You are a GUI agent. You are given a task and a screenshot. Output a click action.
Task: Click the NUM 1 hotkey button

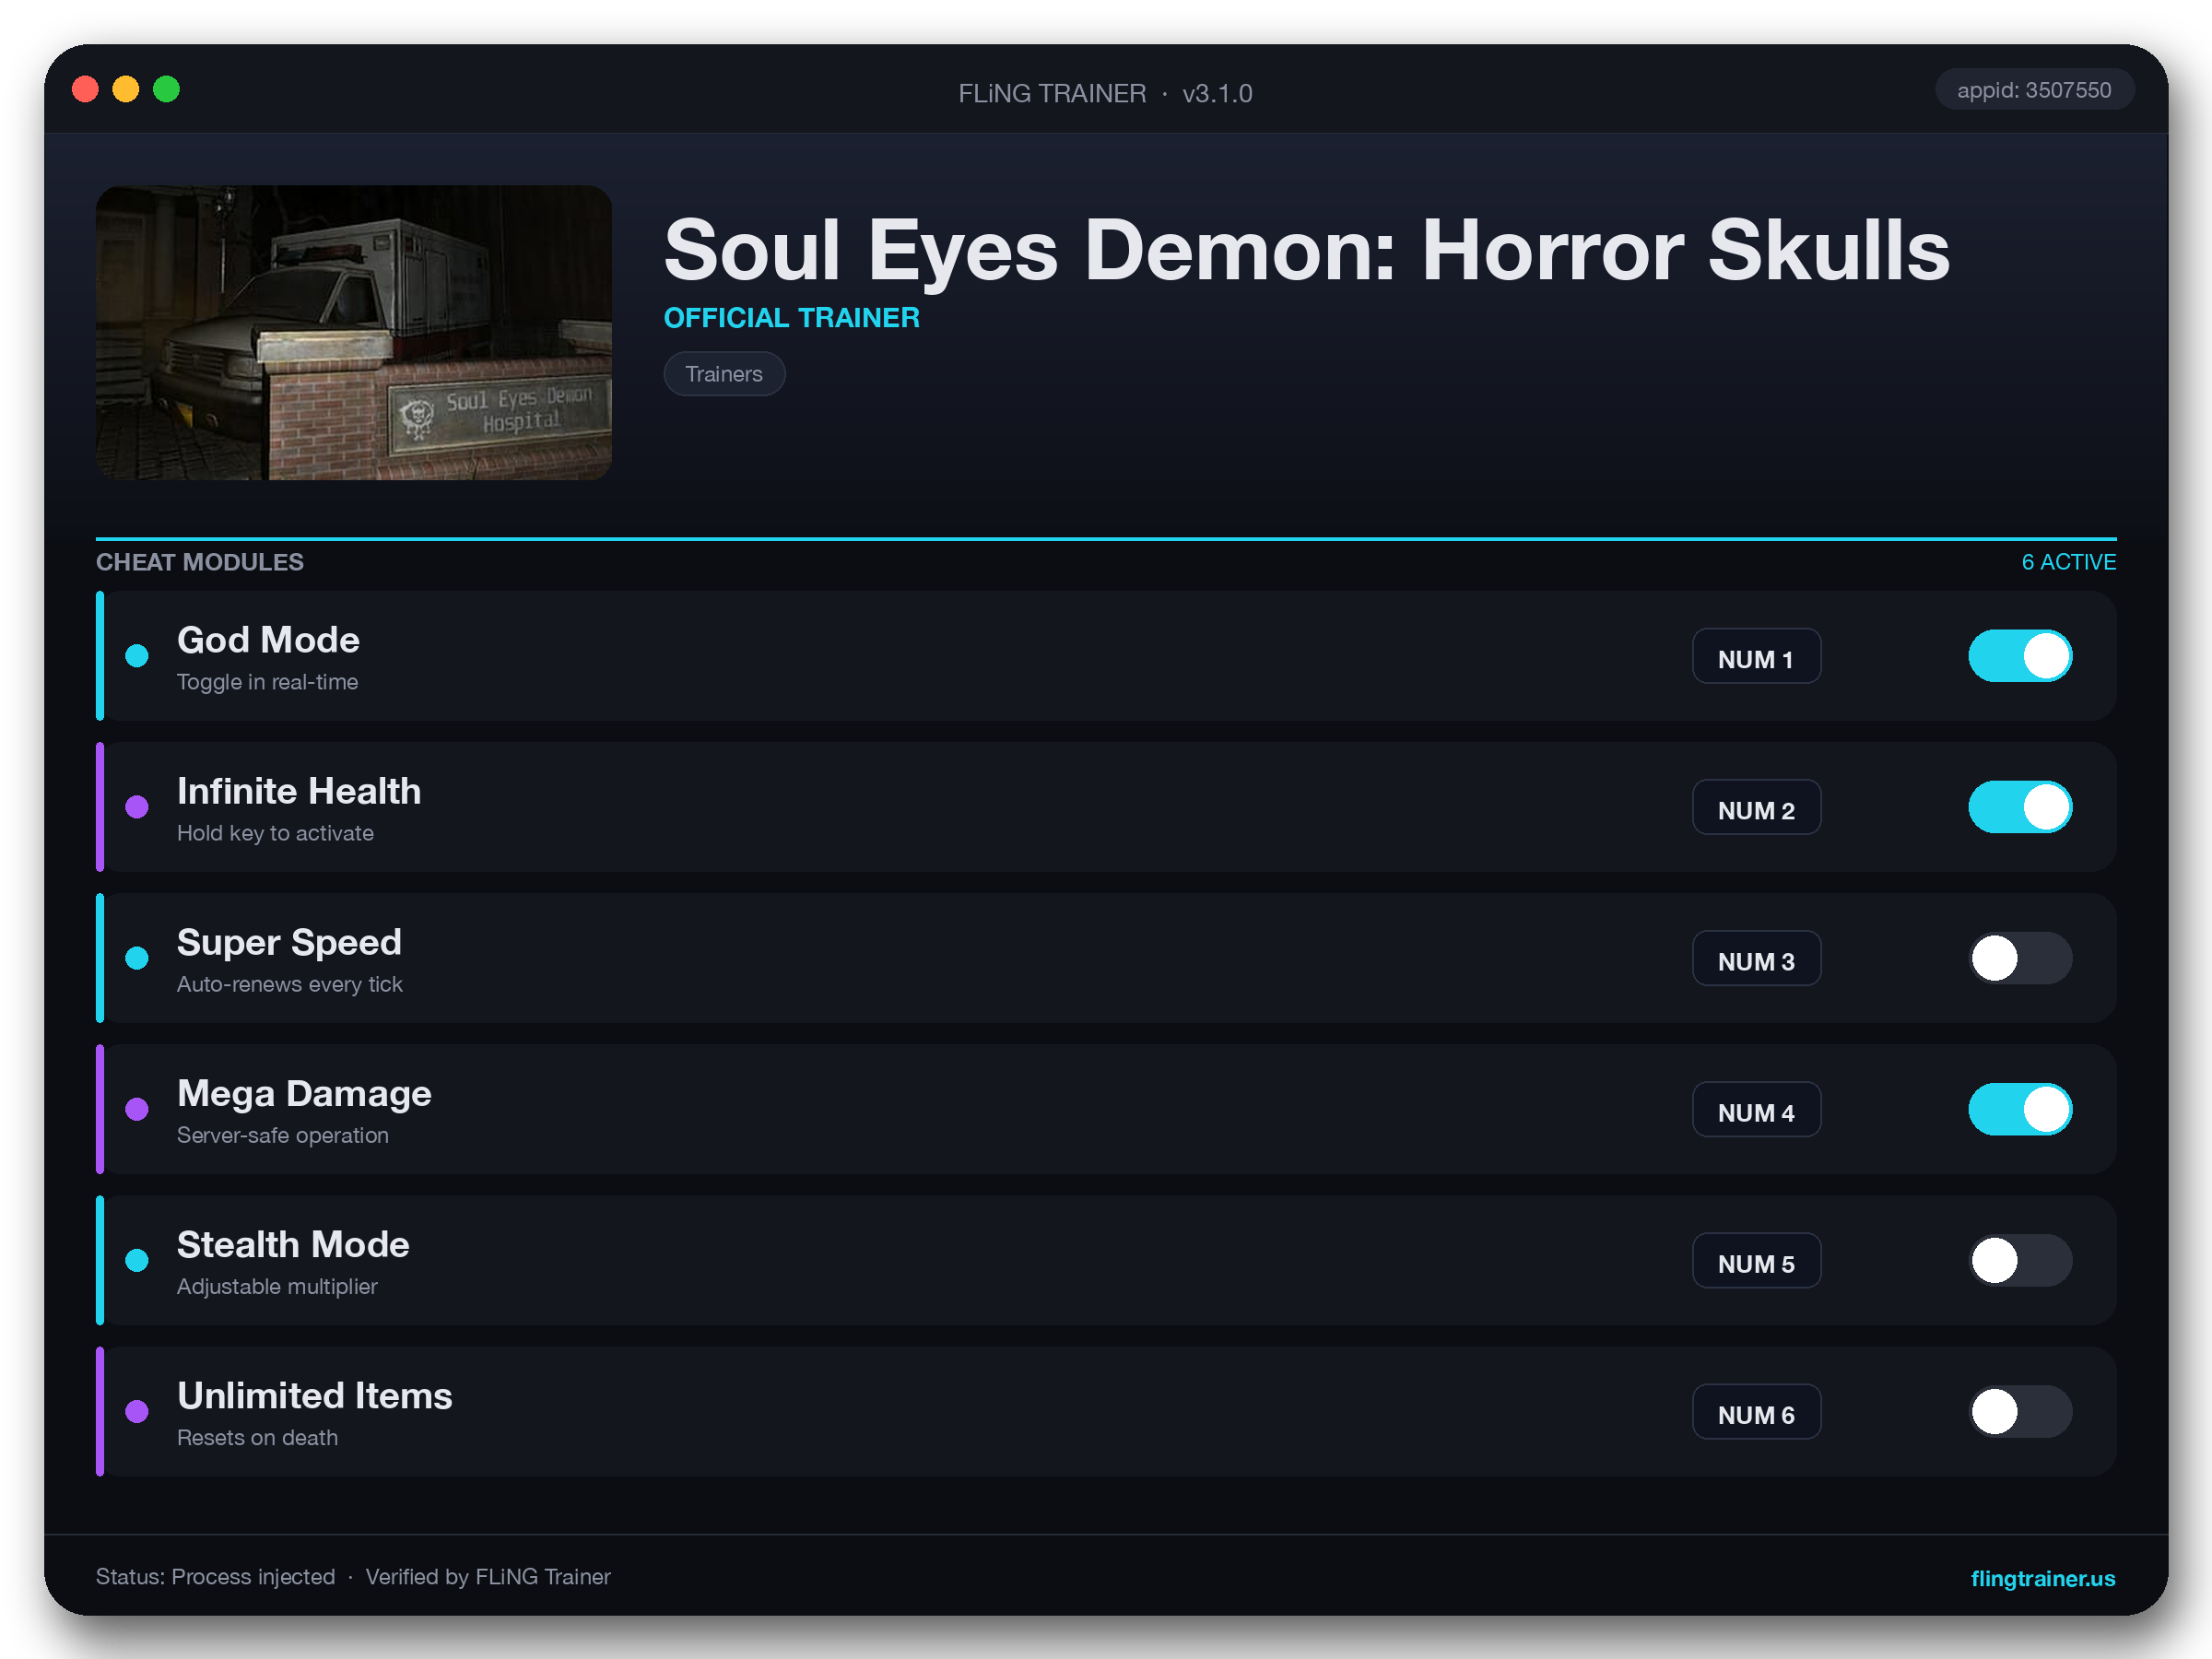[x=1756, y=656]
